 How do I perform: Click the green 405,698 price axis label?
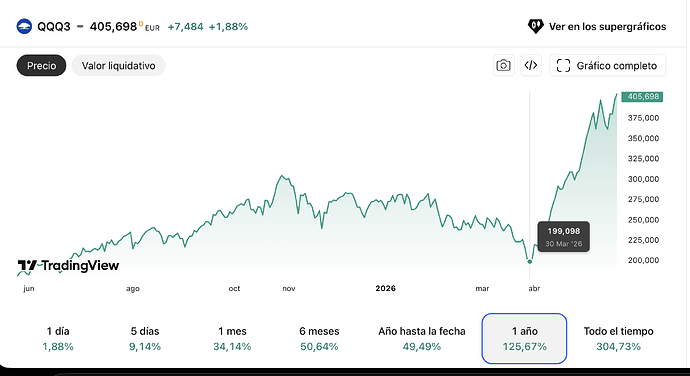tap(642, 96)
